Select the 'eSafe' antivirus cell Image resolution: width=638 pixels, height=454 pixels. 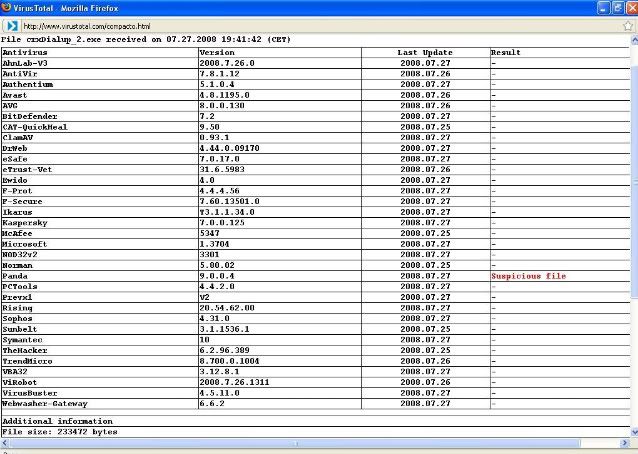point(100,159)
